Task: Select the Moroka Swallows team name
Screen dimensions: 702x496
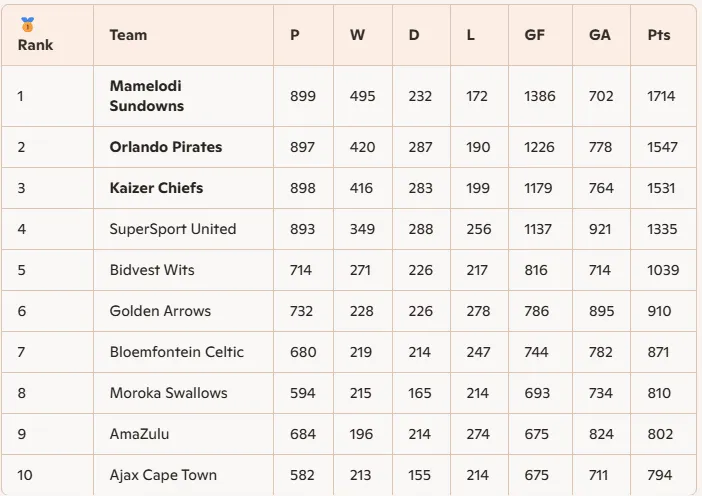Action: (169, 393)
